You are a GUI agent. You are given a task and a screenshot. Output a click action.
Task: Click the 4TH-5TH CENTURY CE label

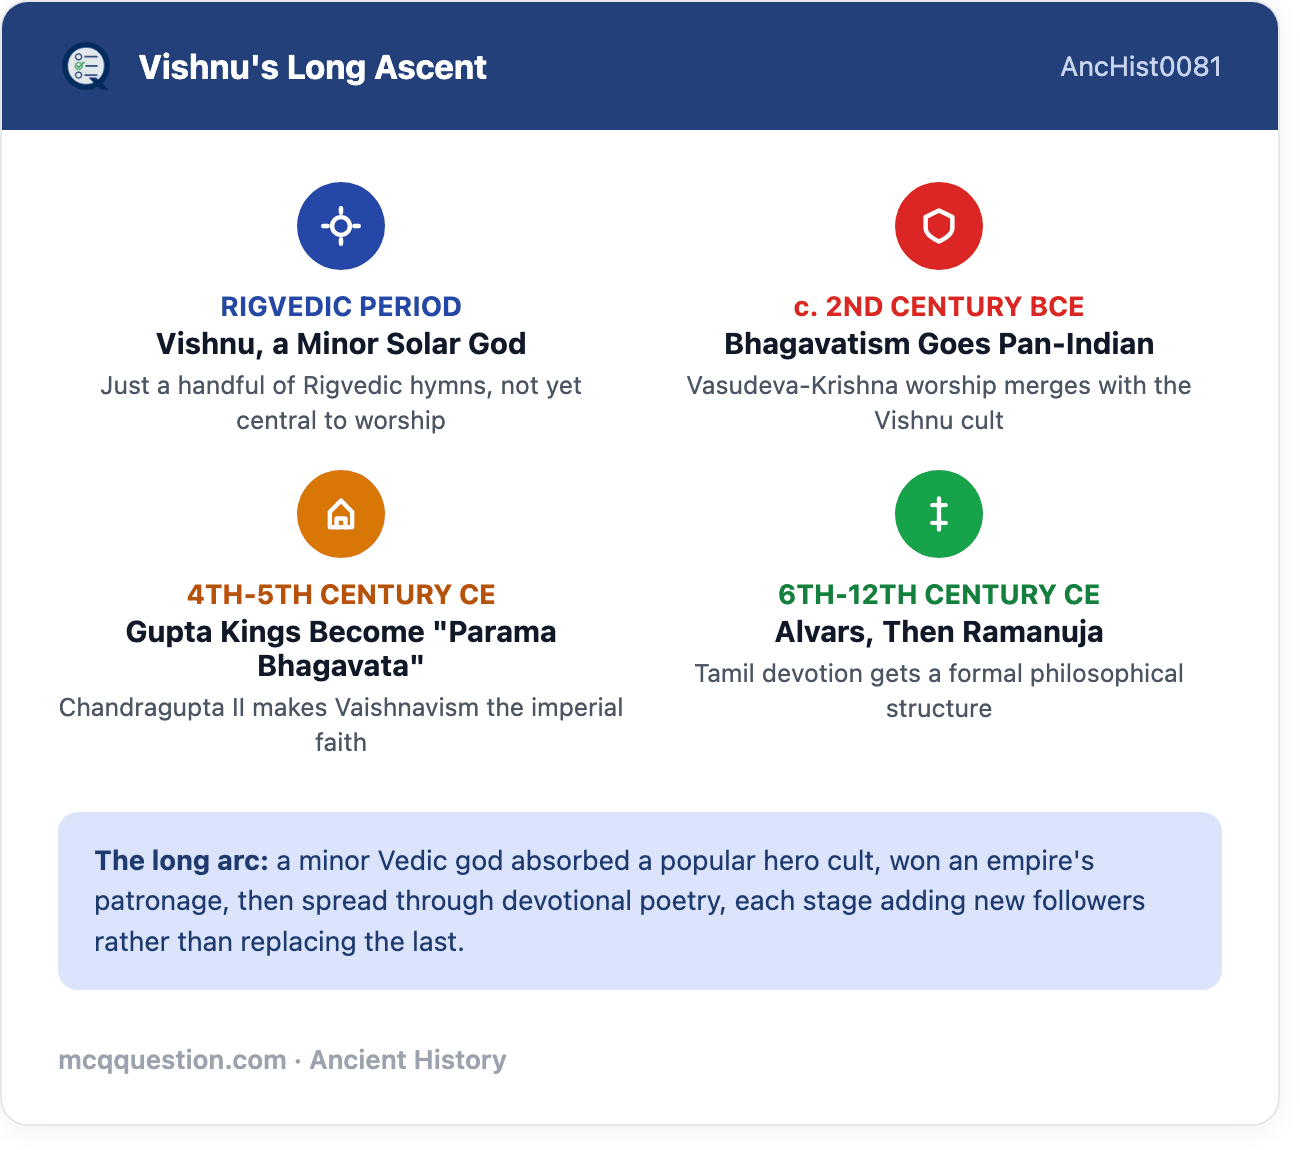tap(341, 594)
